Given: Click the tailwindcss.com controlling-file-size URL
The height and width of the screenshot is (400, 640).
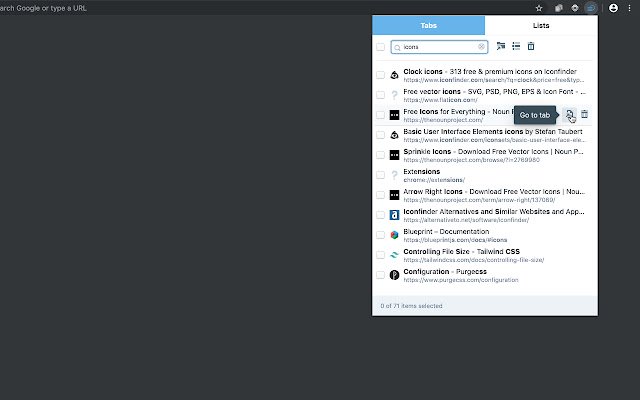Looking at the screenshot, I should point(473,260).
